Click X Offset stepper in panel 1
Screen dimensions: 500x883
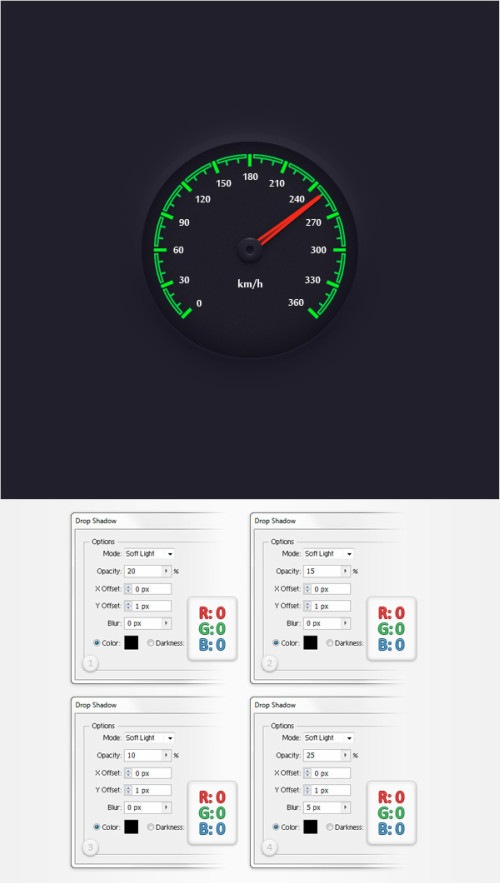(x=128, y=589)
